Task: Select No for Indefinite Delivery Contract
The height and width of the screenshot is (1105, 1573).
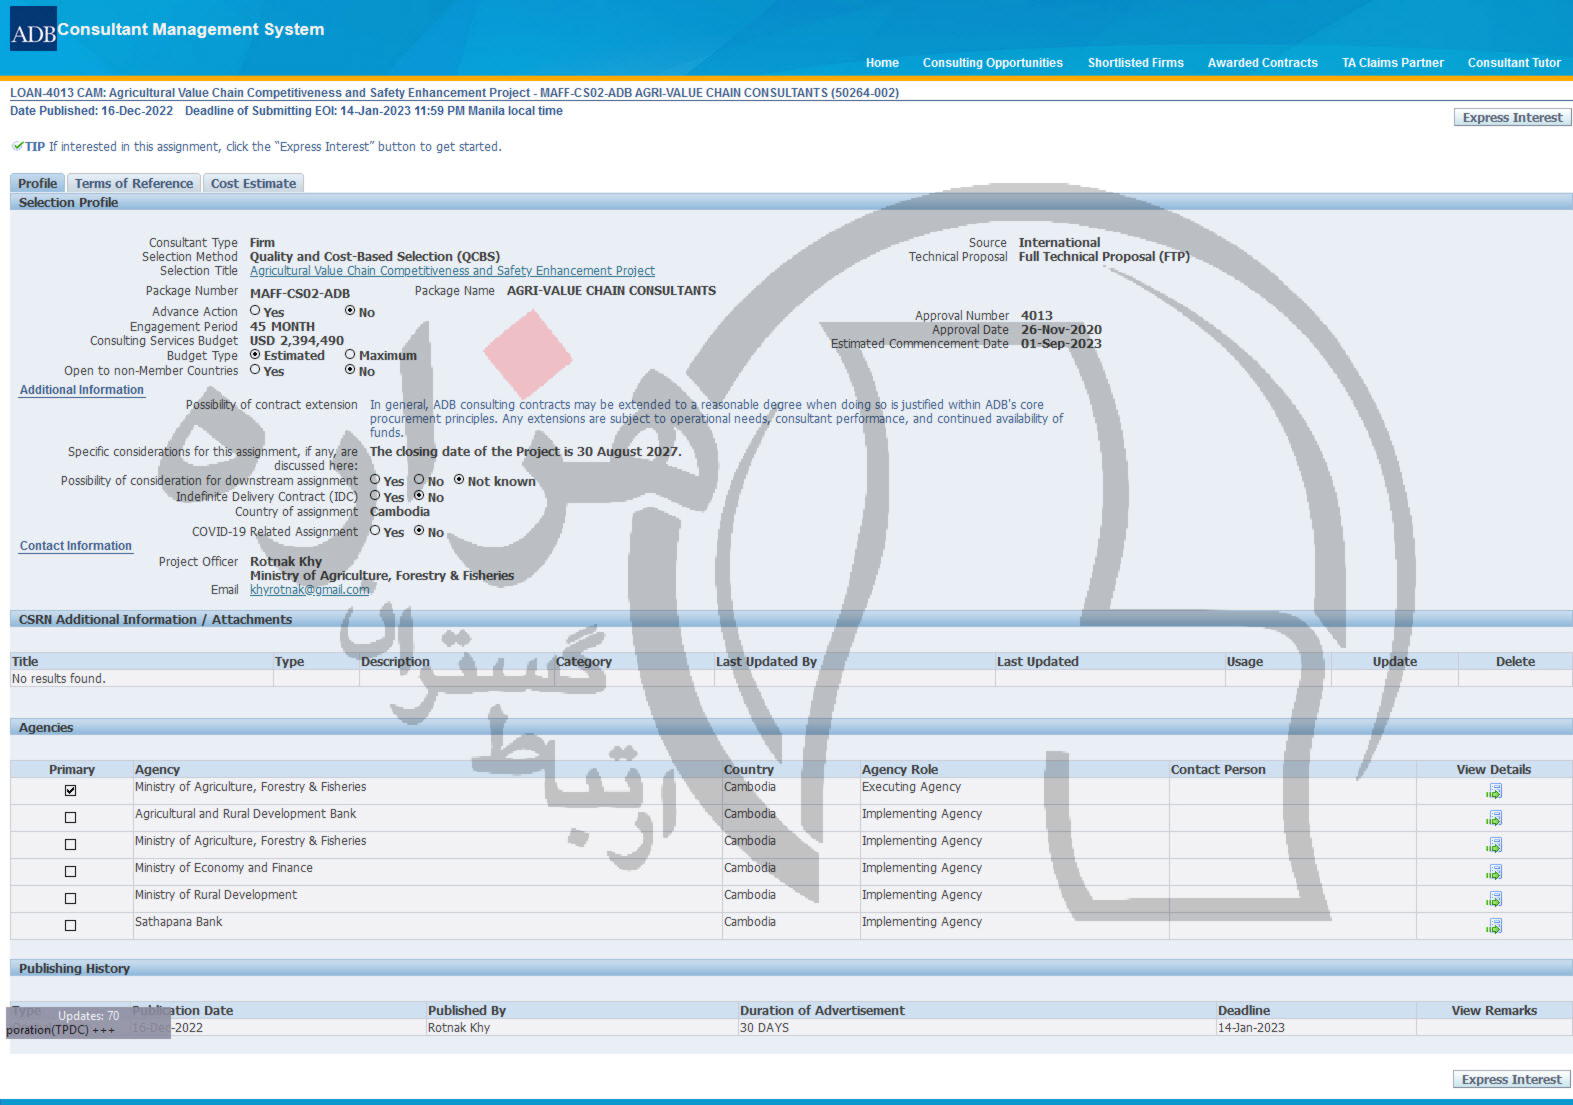Action: click(x=419, y=496)
